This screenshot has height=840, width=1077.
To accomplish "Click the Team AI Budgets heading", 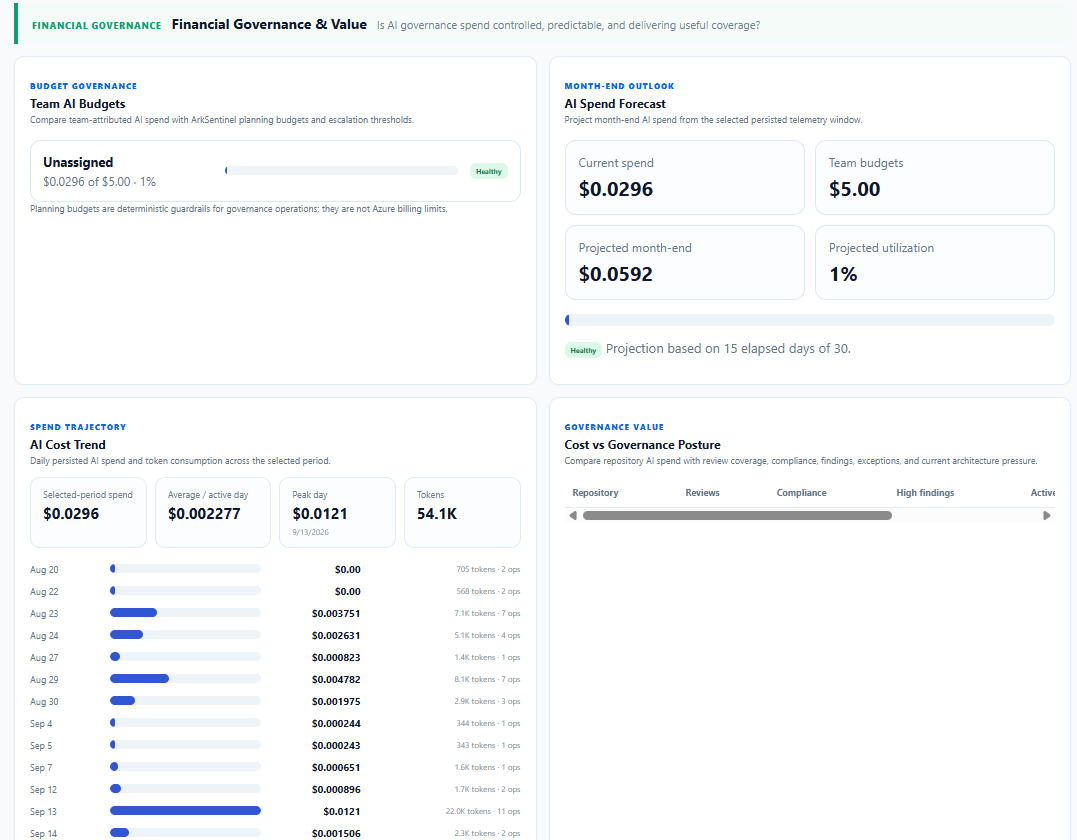I will tap(78, 104).
